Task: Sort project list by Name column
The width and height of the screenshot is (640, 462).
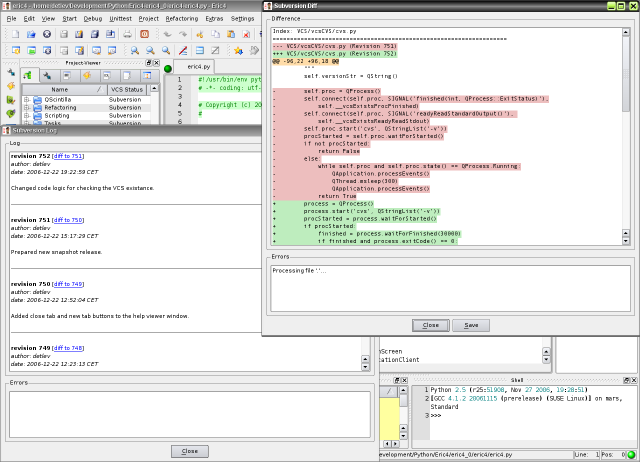Action: [x=64, y=89]
